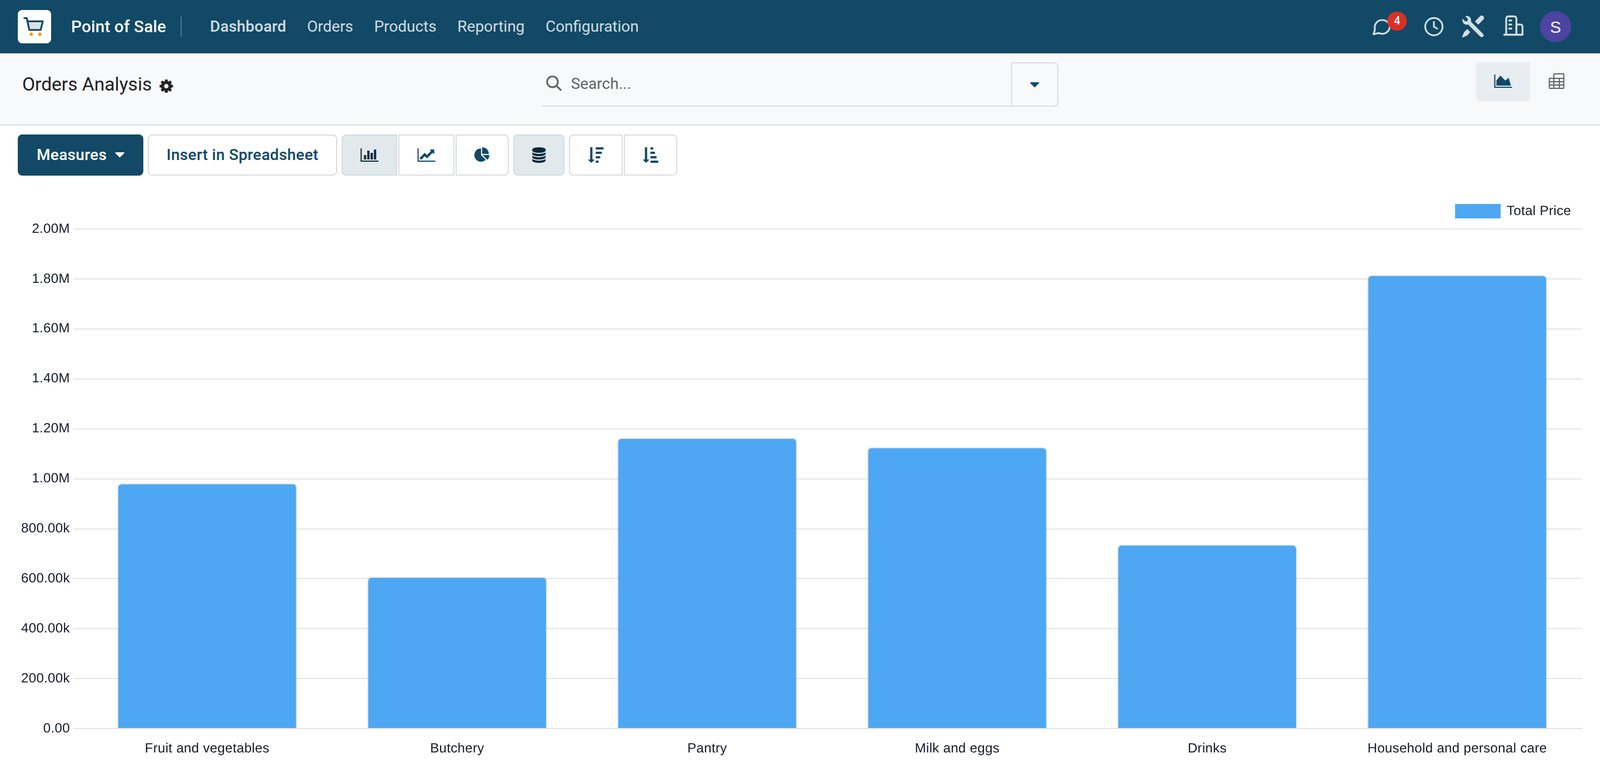Open the user avatar menu

(1555, 27)
